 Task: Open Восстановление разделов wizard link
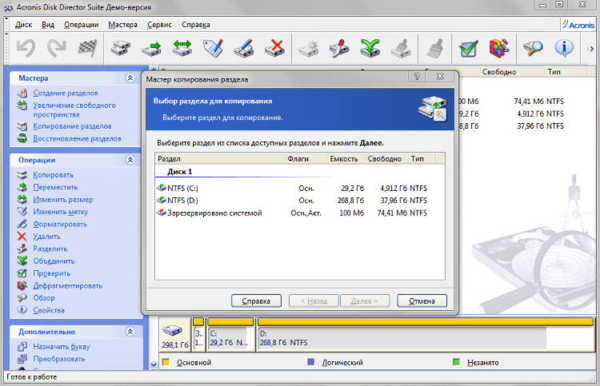pos(77,138)
